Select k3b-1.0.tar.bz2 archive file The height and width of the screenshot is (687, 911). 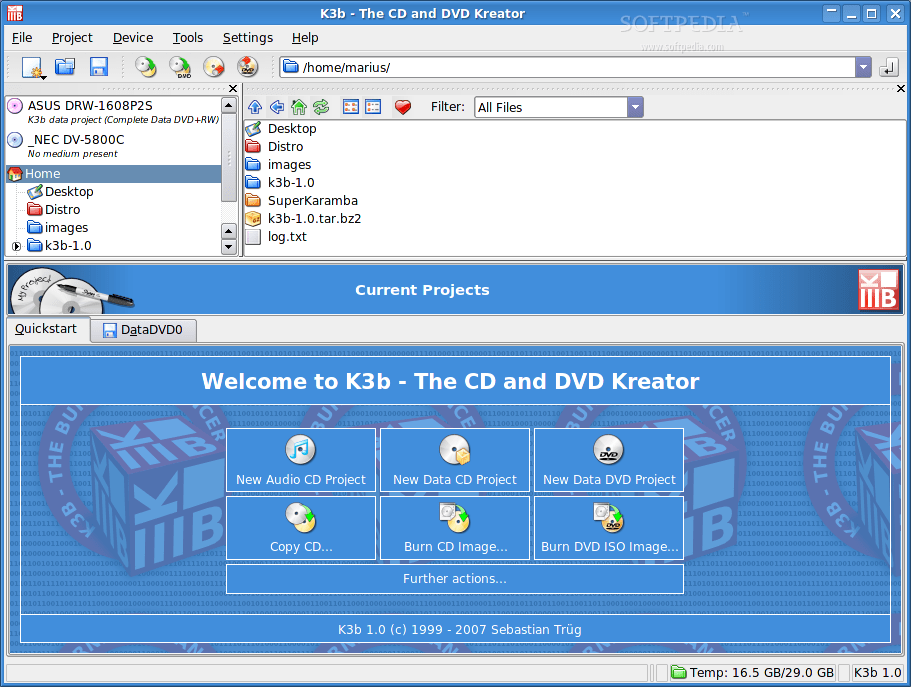click(303, 219)
